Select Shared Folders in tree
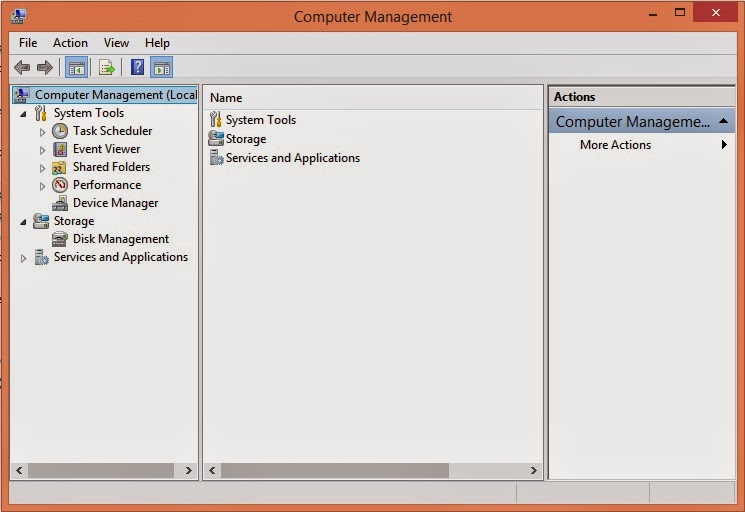 111,167
